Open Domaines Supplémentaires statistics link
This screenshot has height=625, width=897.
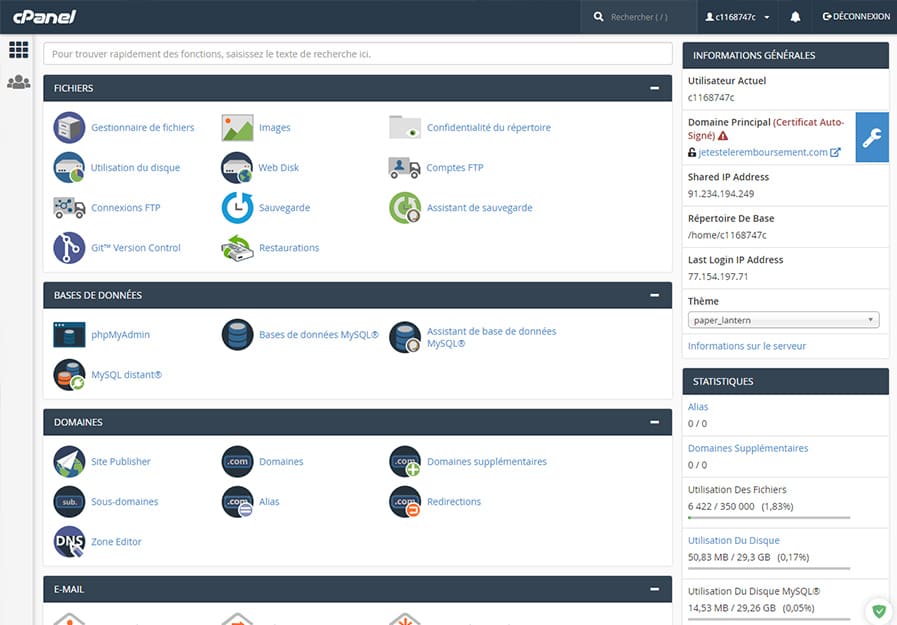coord(748,448)
